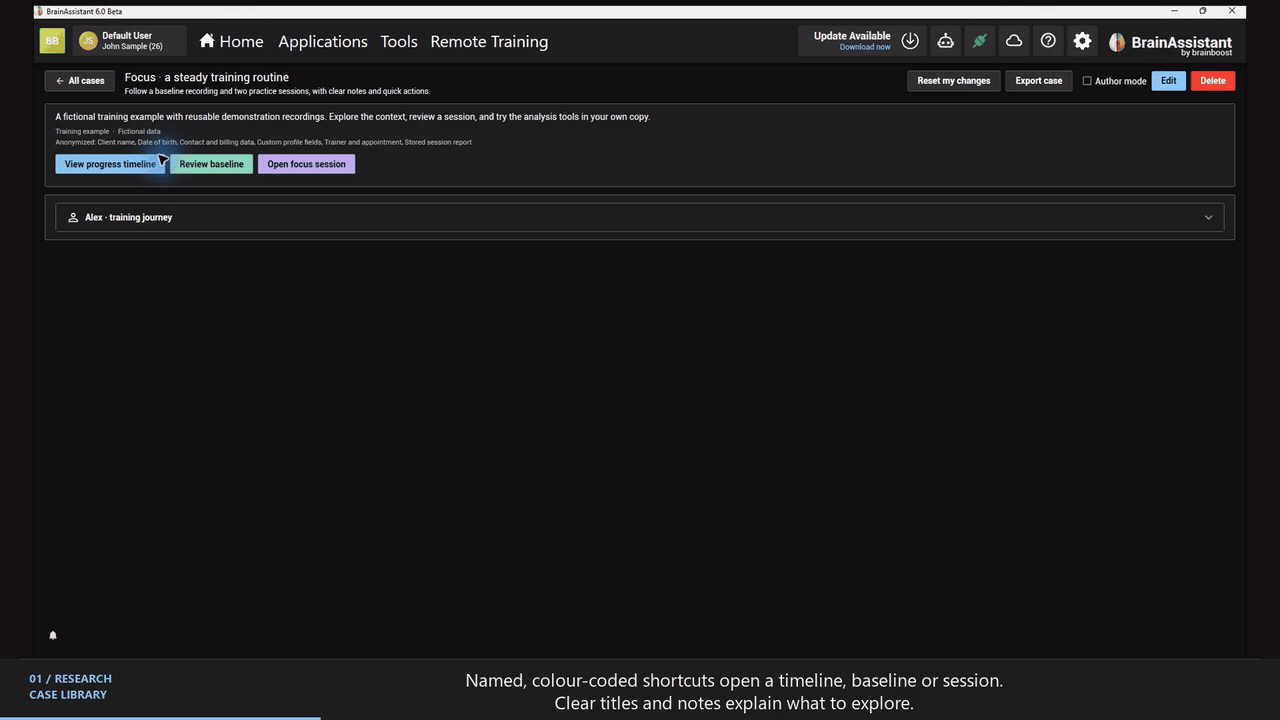Open help via the question mark icon

coord(1048,41)
